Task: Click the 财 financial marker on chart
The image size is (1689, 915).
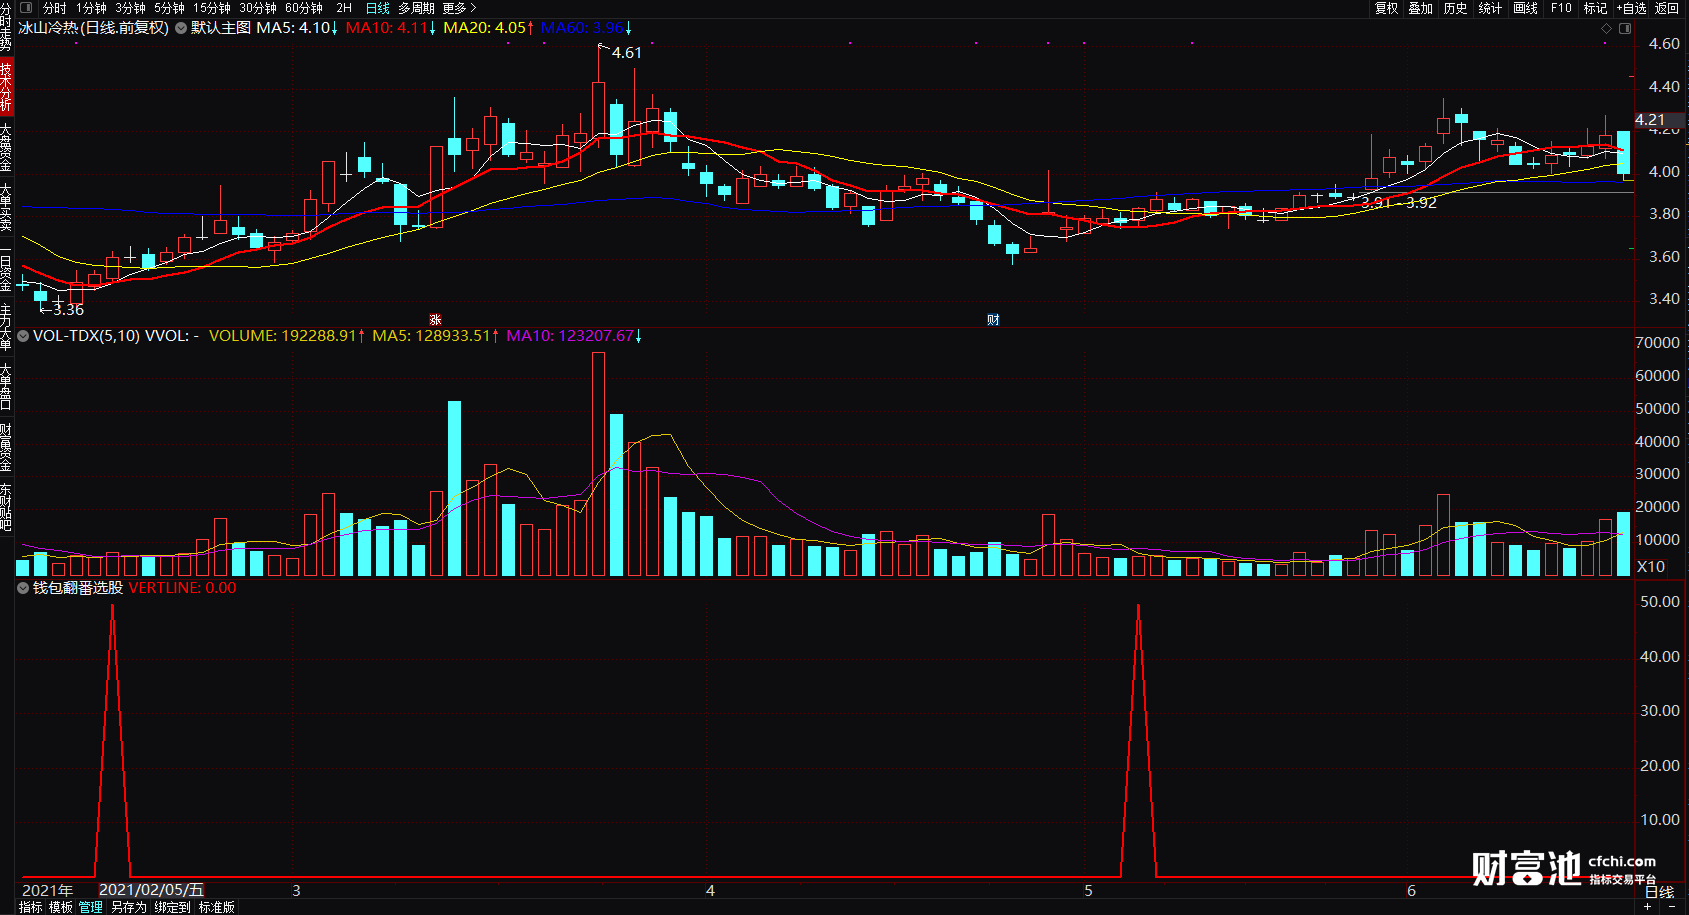Action: coord(993,320)
